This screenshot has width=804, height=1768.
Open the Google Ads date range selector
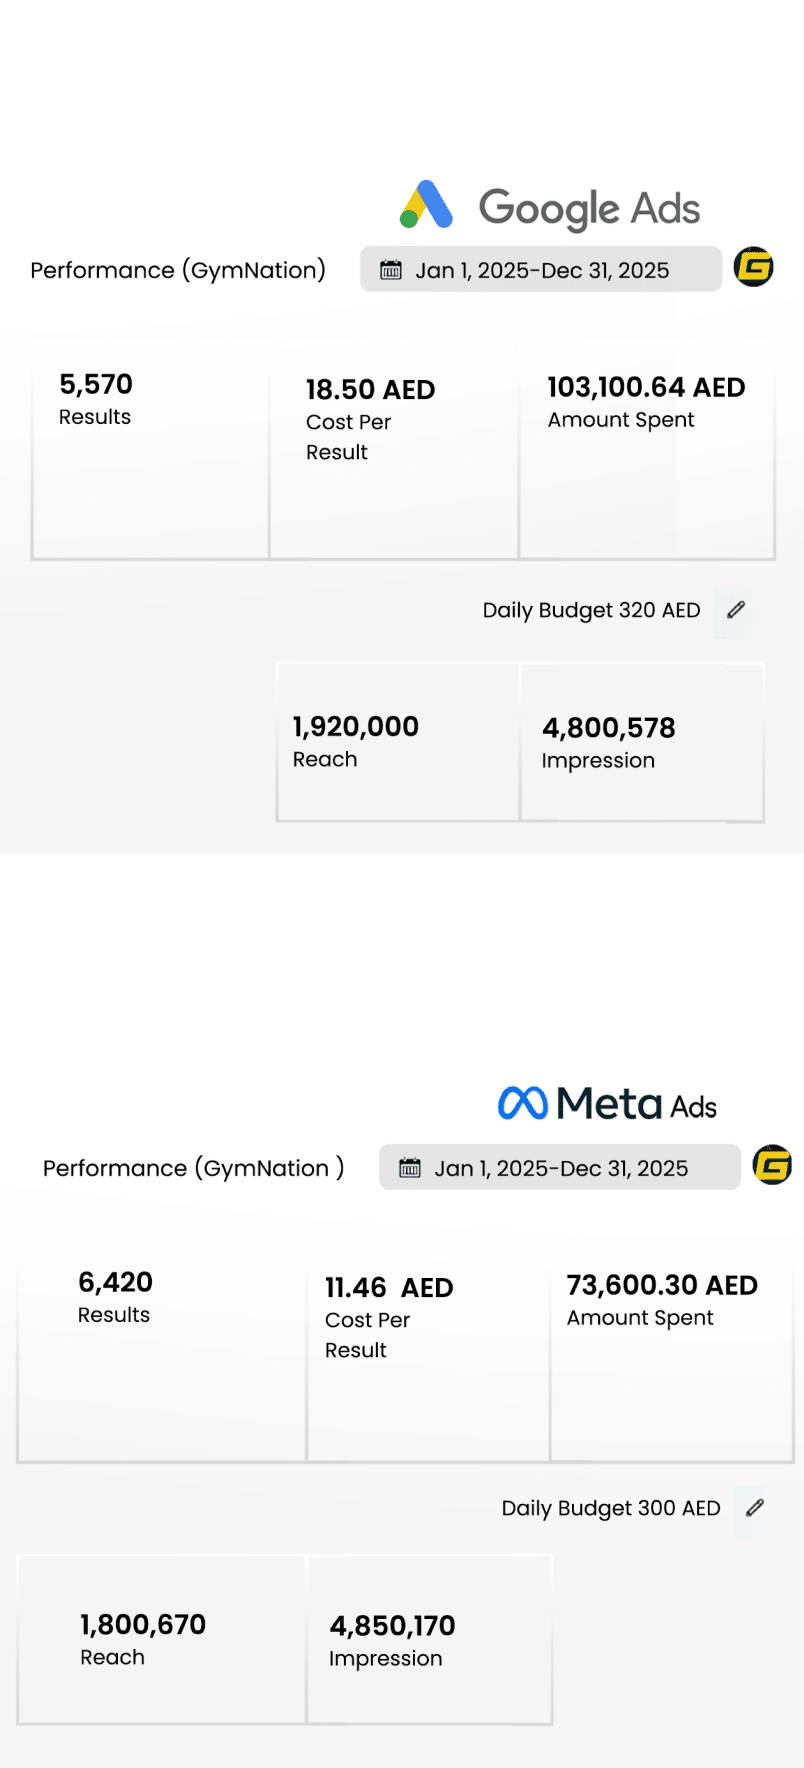[541, 270]
